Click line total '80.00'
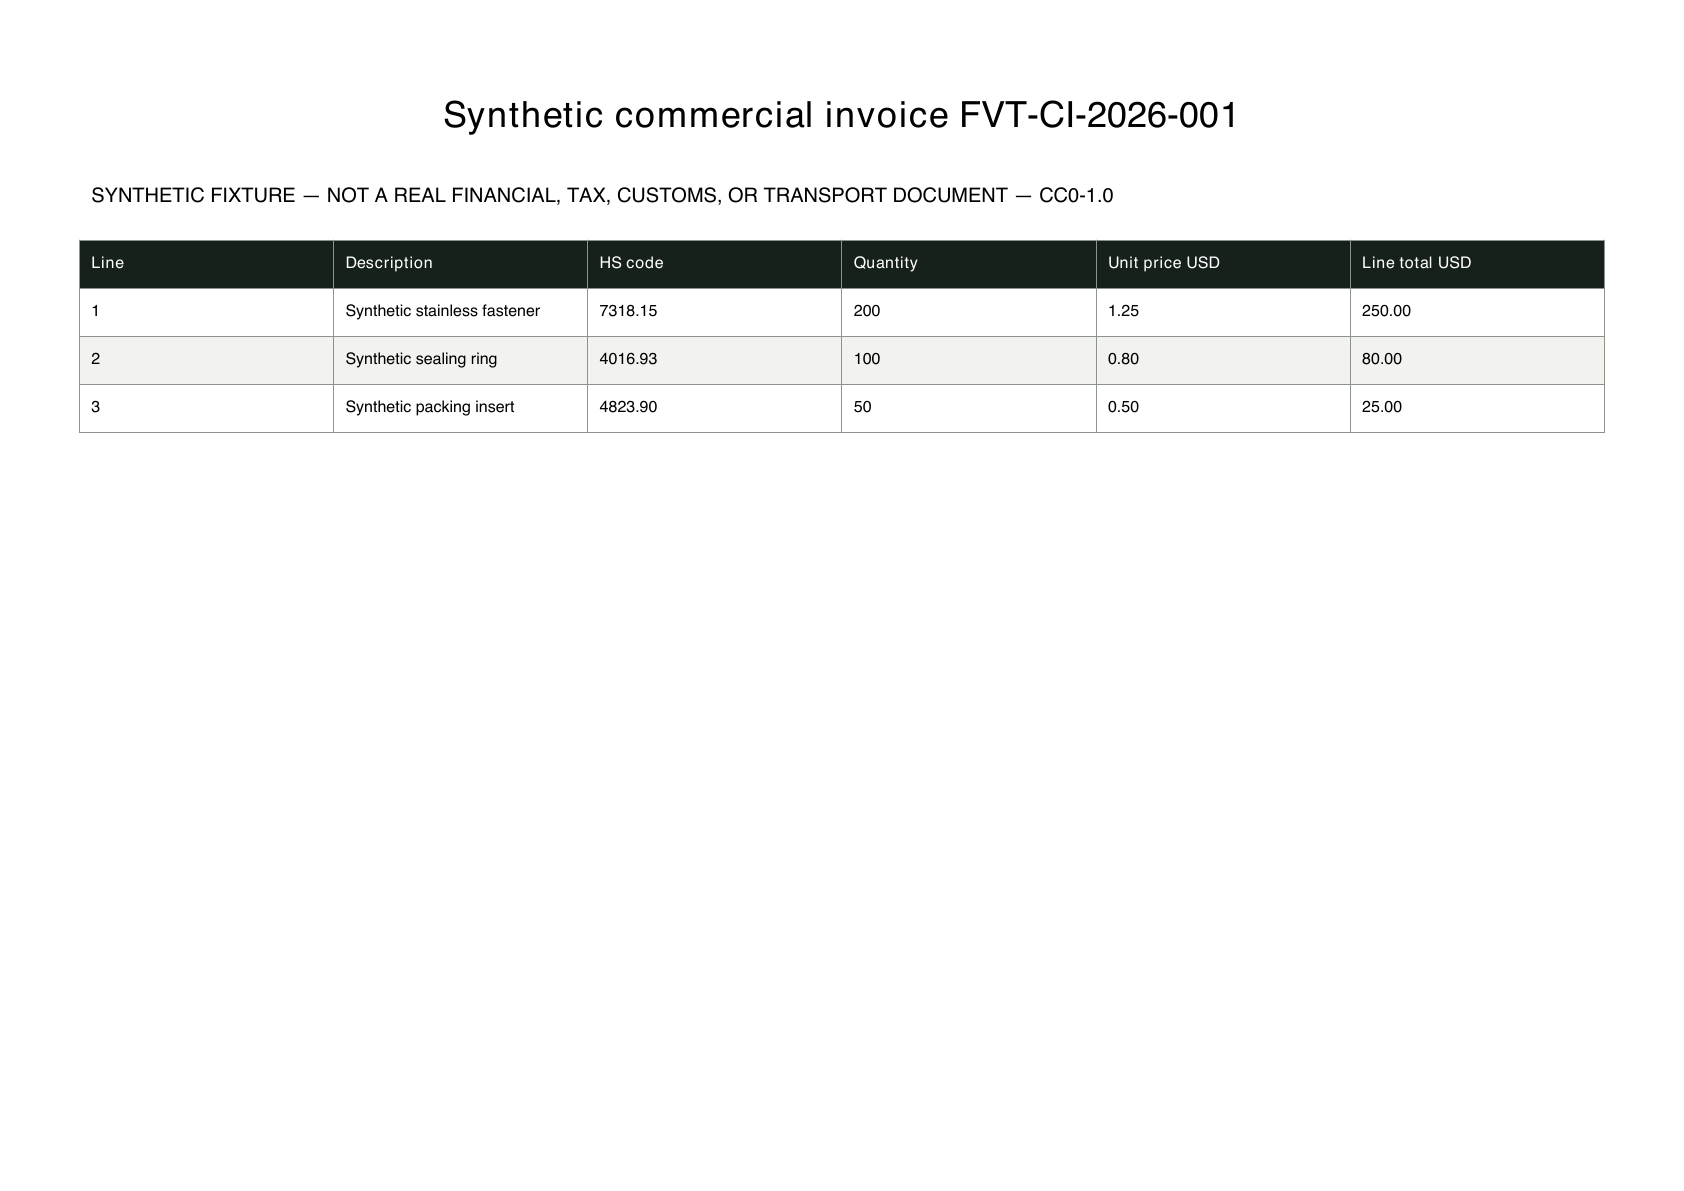1684x1191 pixels. [1382, 359]
